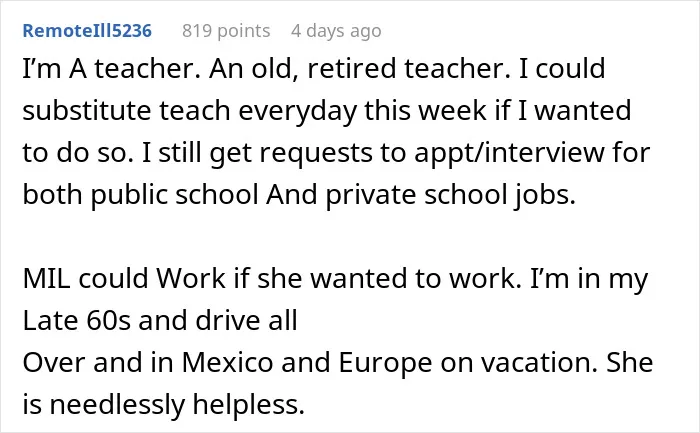Screen dimensions: 700x433
Task: Click the blank space between the two paragraphs
Action: (x=339, y=237)
